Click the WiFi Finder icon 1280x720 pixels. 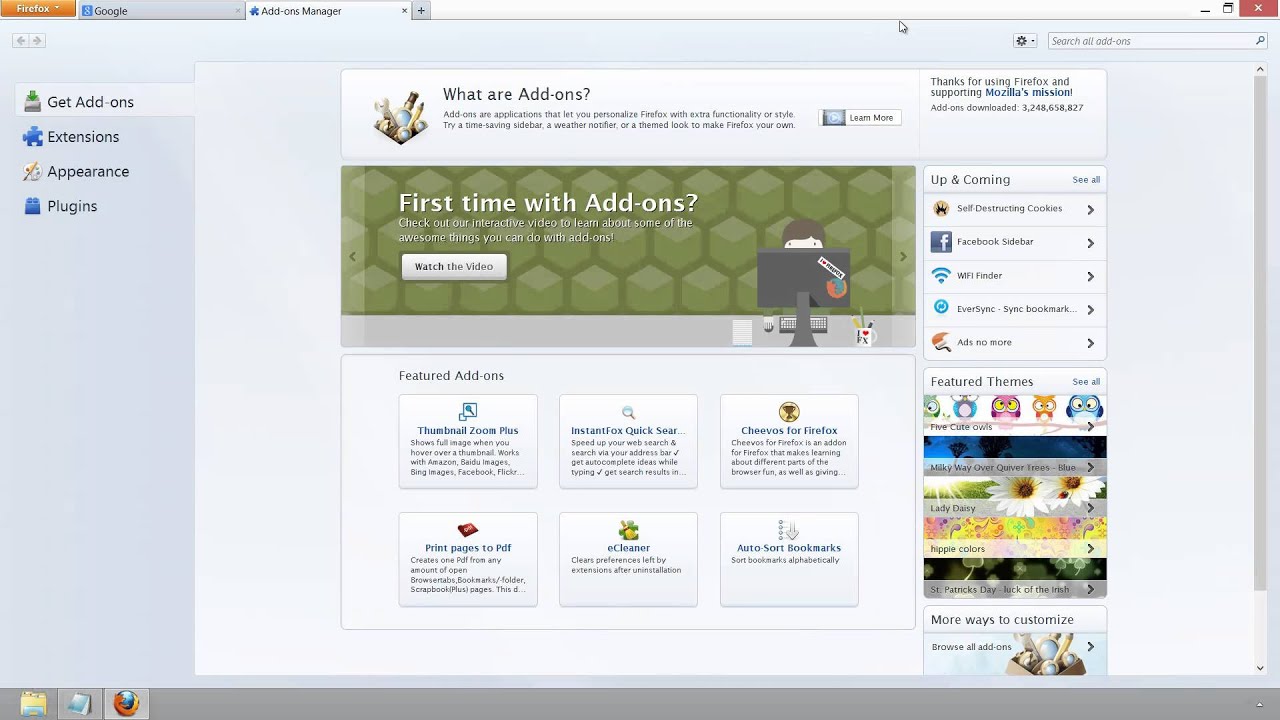point(941,275)
